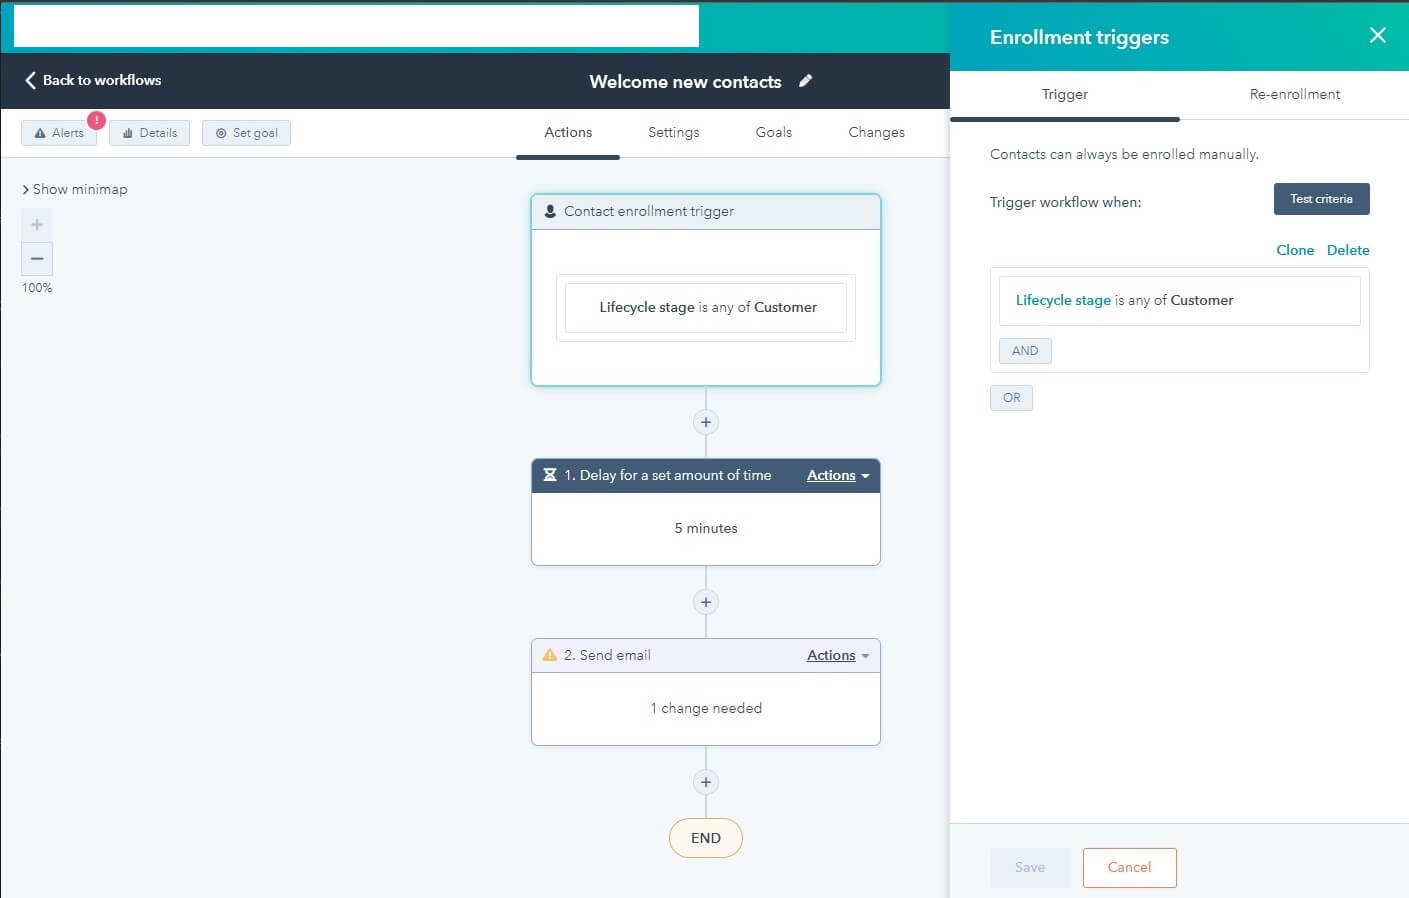Cancel the enrollment trigger changes
1409x898 pixels.
1129,867
